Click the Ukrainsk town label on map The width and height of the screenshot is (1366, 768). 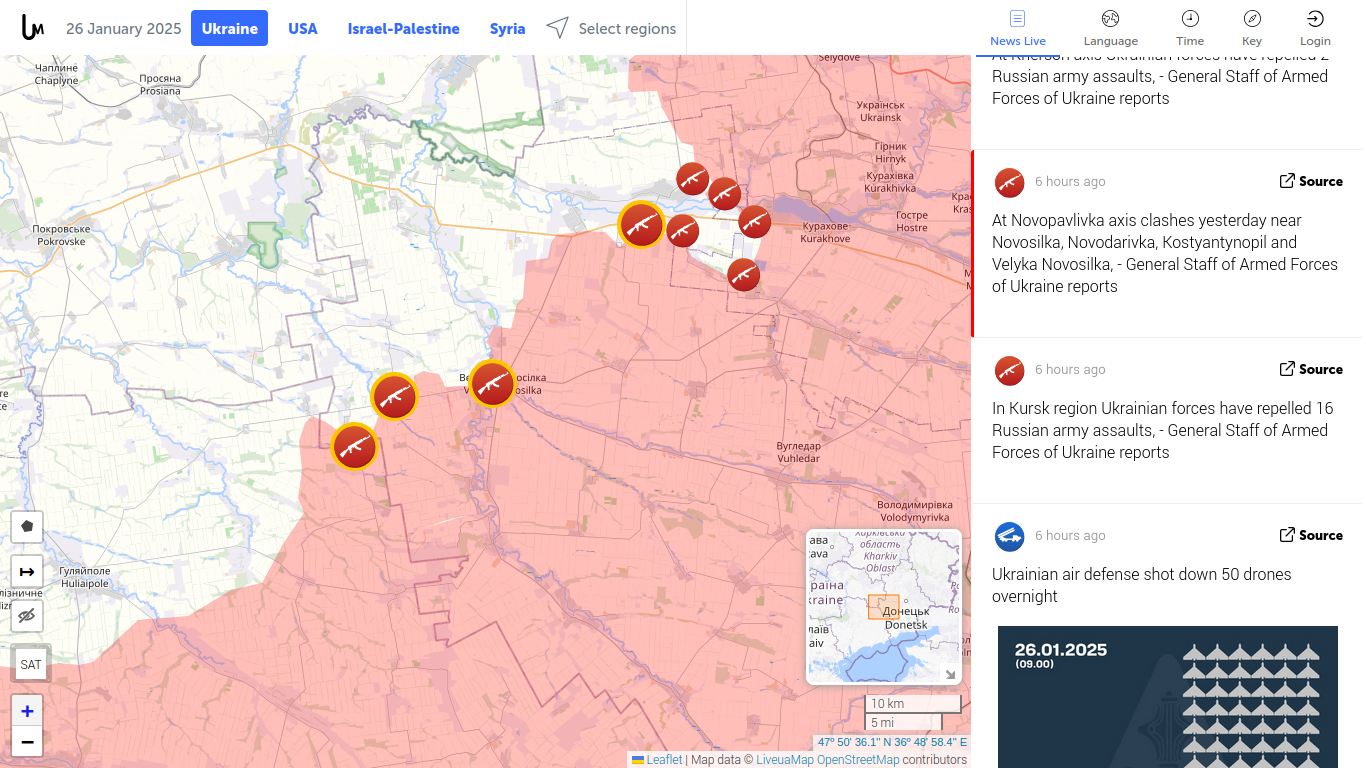pyautogui.click(x=880, y=111)
